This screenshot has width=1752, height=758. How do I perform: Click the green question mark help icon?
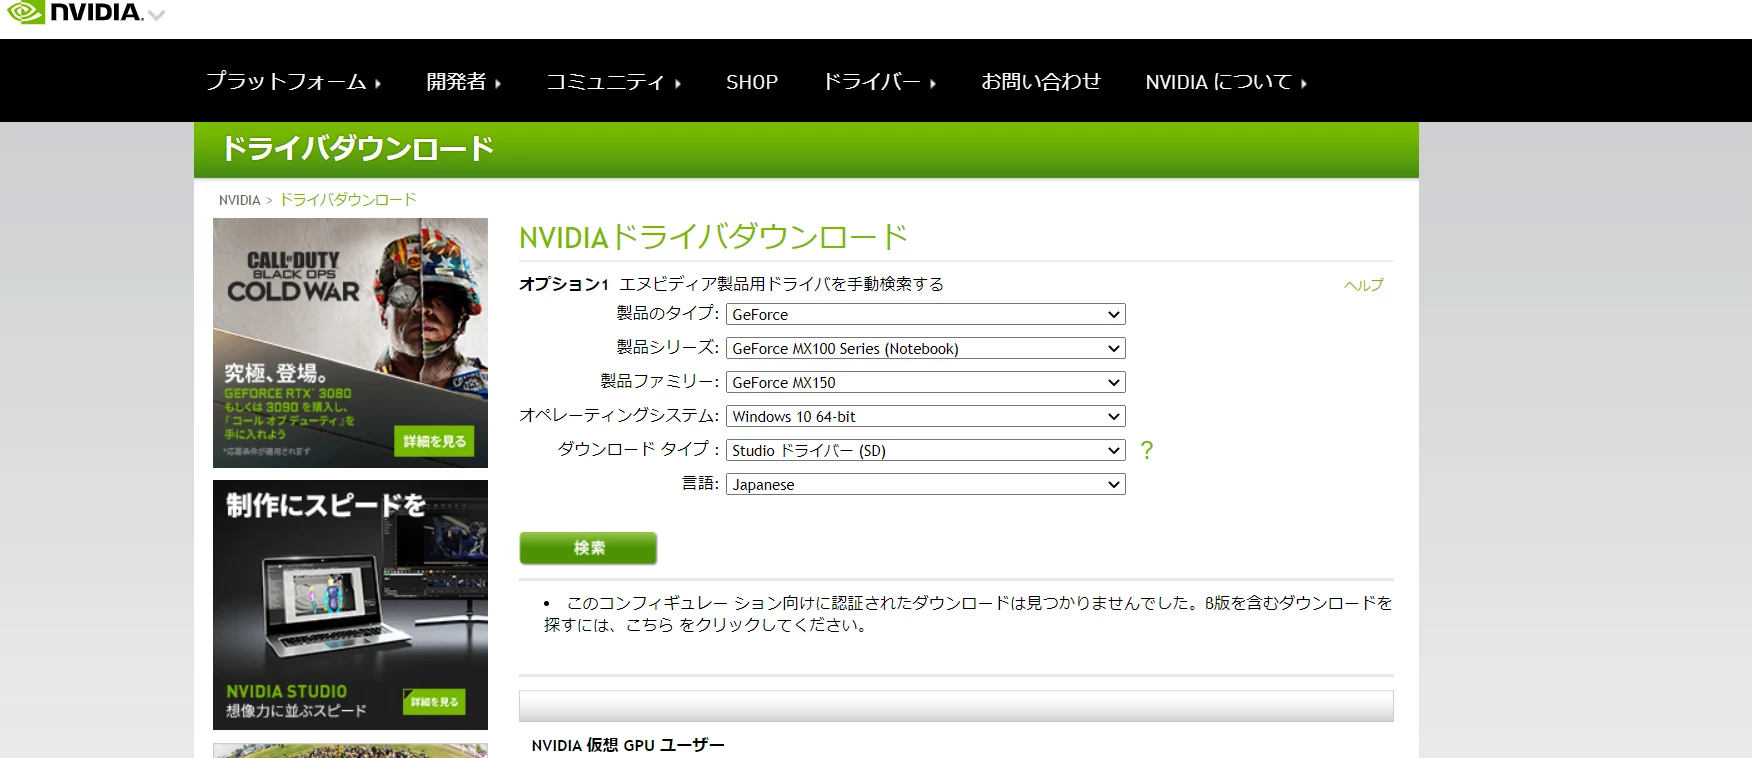click(x=1147, y=450)
